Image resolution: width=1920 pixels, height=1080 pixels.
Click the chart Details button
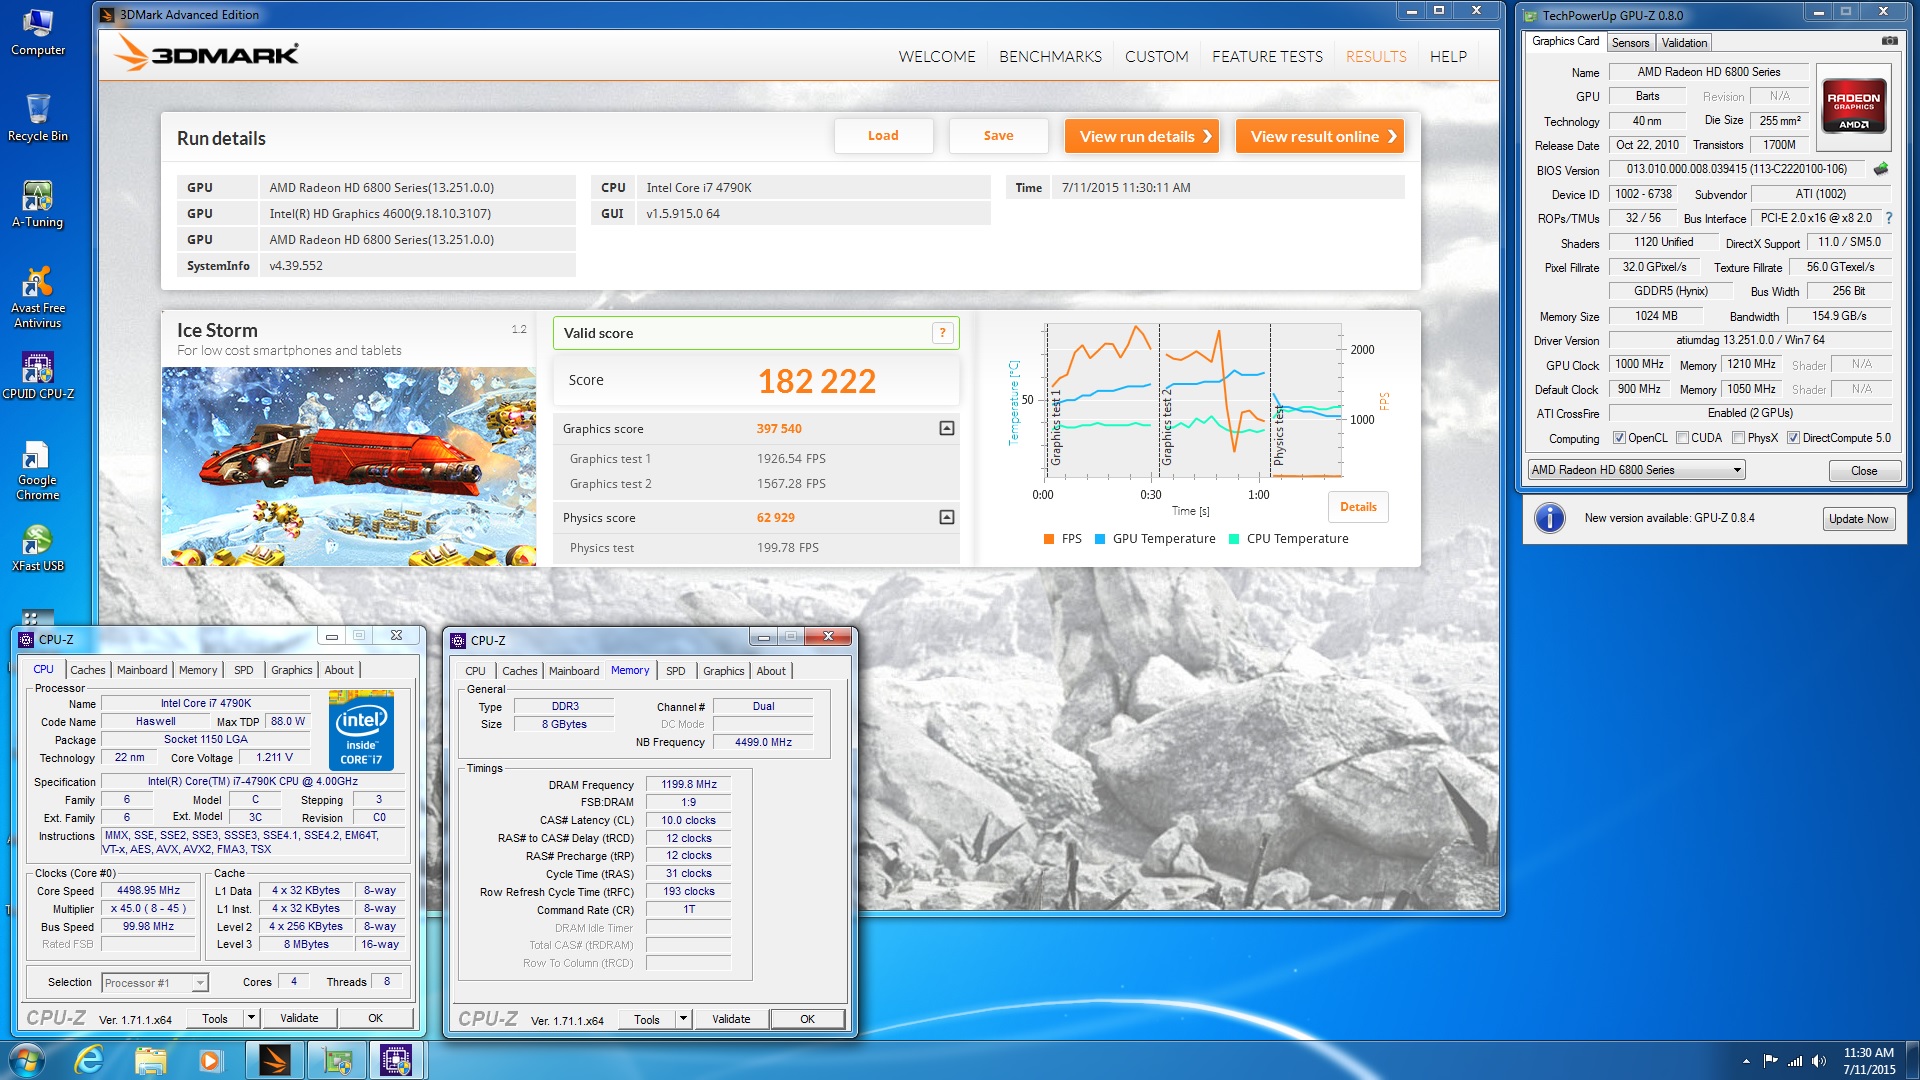(x=1358, y=507)
